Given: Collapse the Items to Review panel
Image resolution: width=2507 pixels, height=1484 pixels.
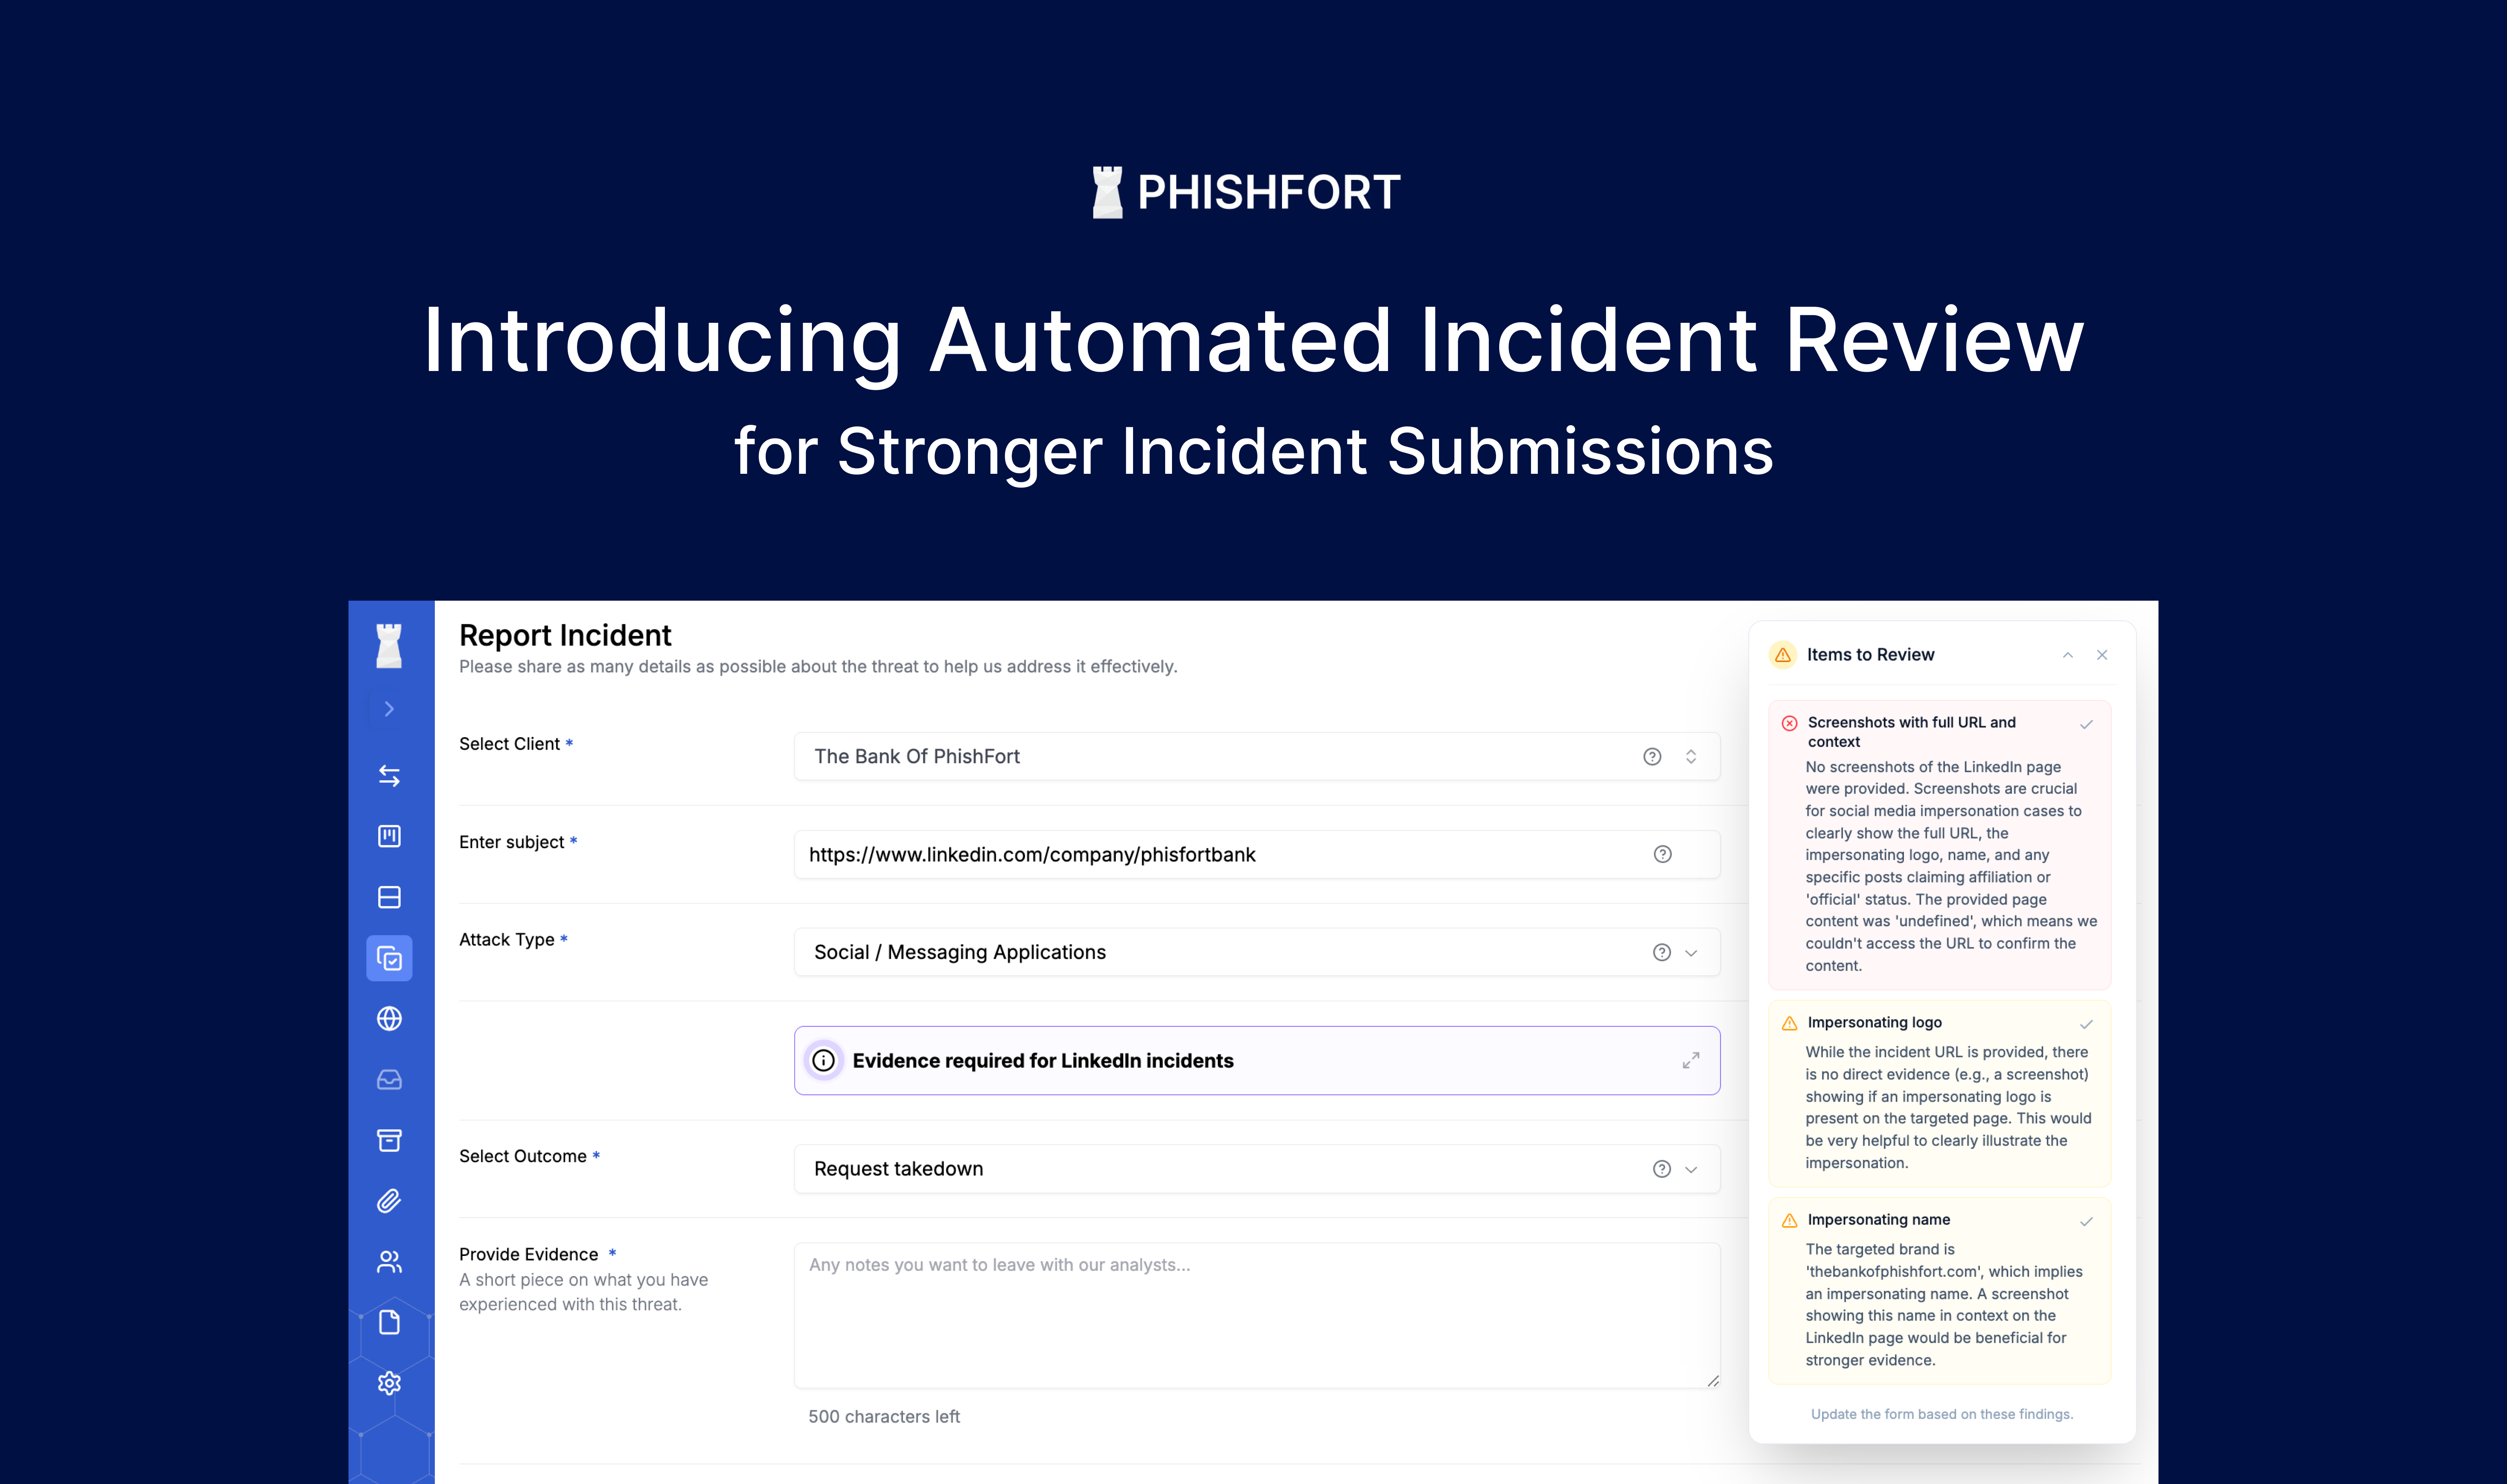Looking at the screenshot, I should coord(2068,655).
